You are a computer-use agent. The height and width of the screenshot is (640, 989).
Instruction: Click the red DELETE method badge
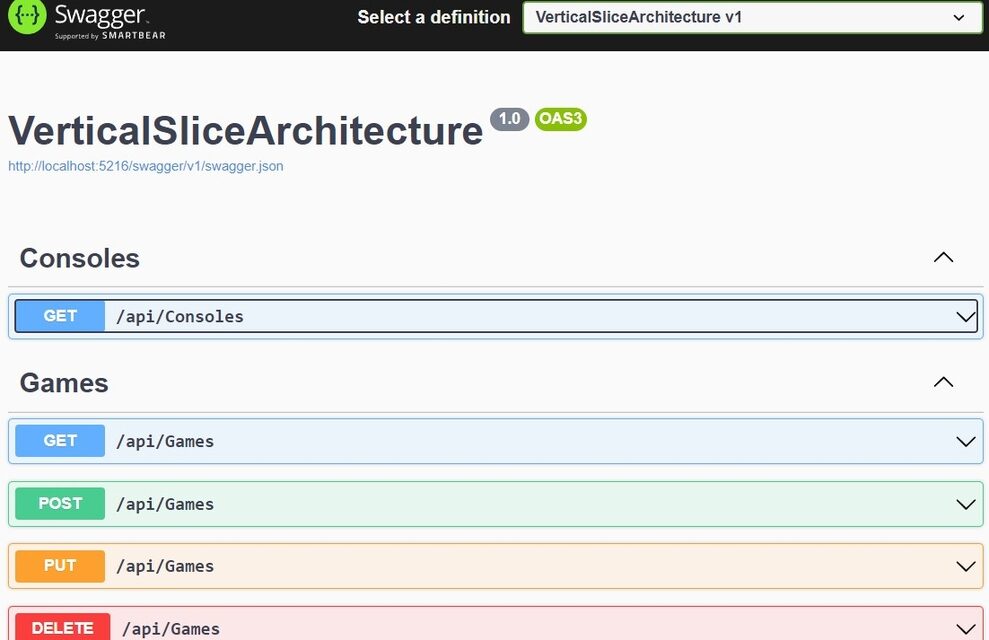[62, 628]
